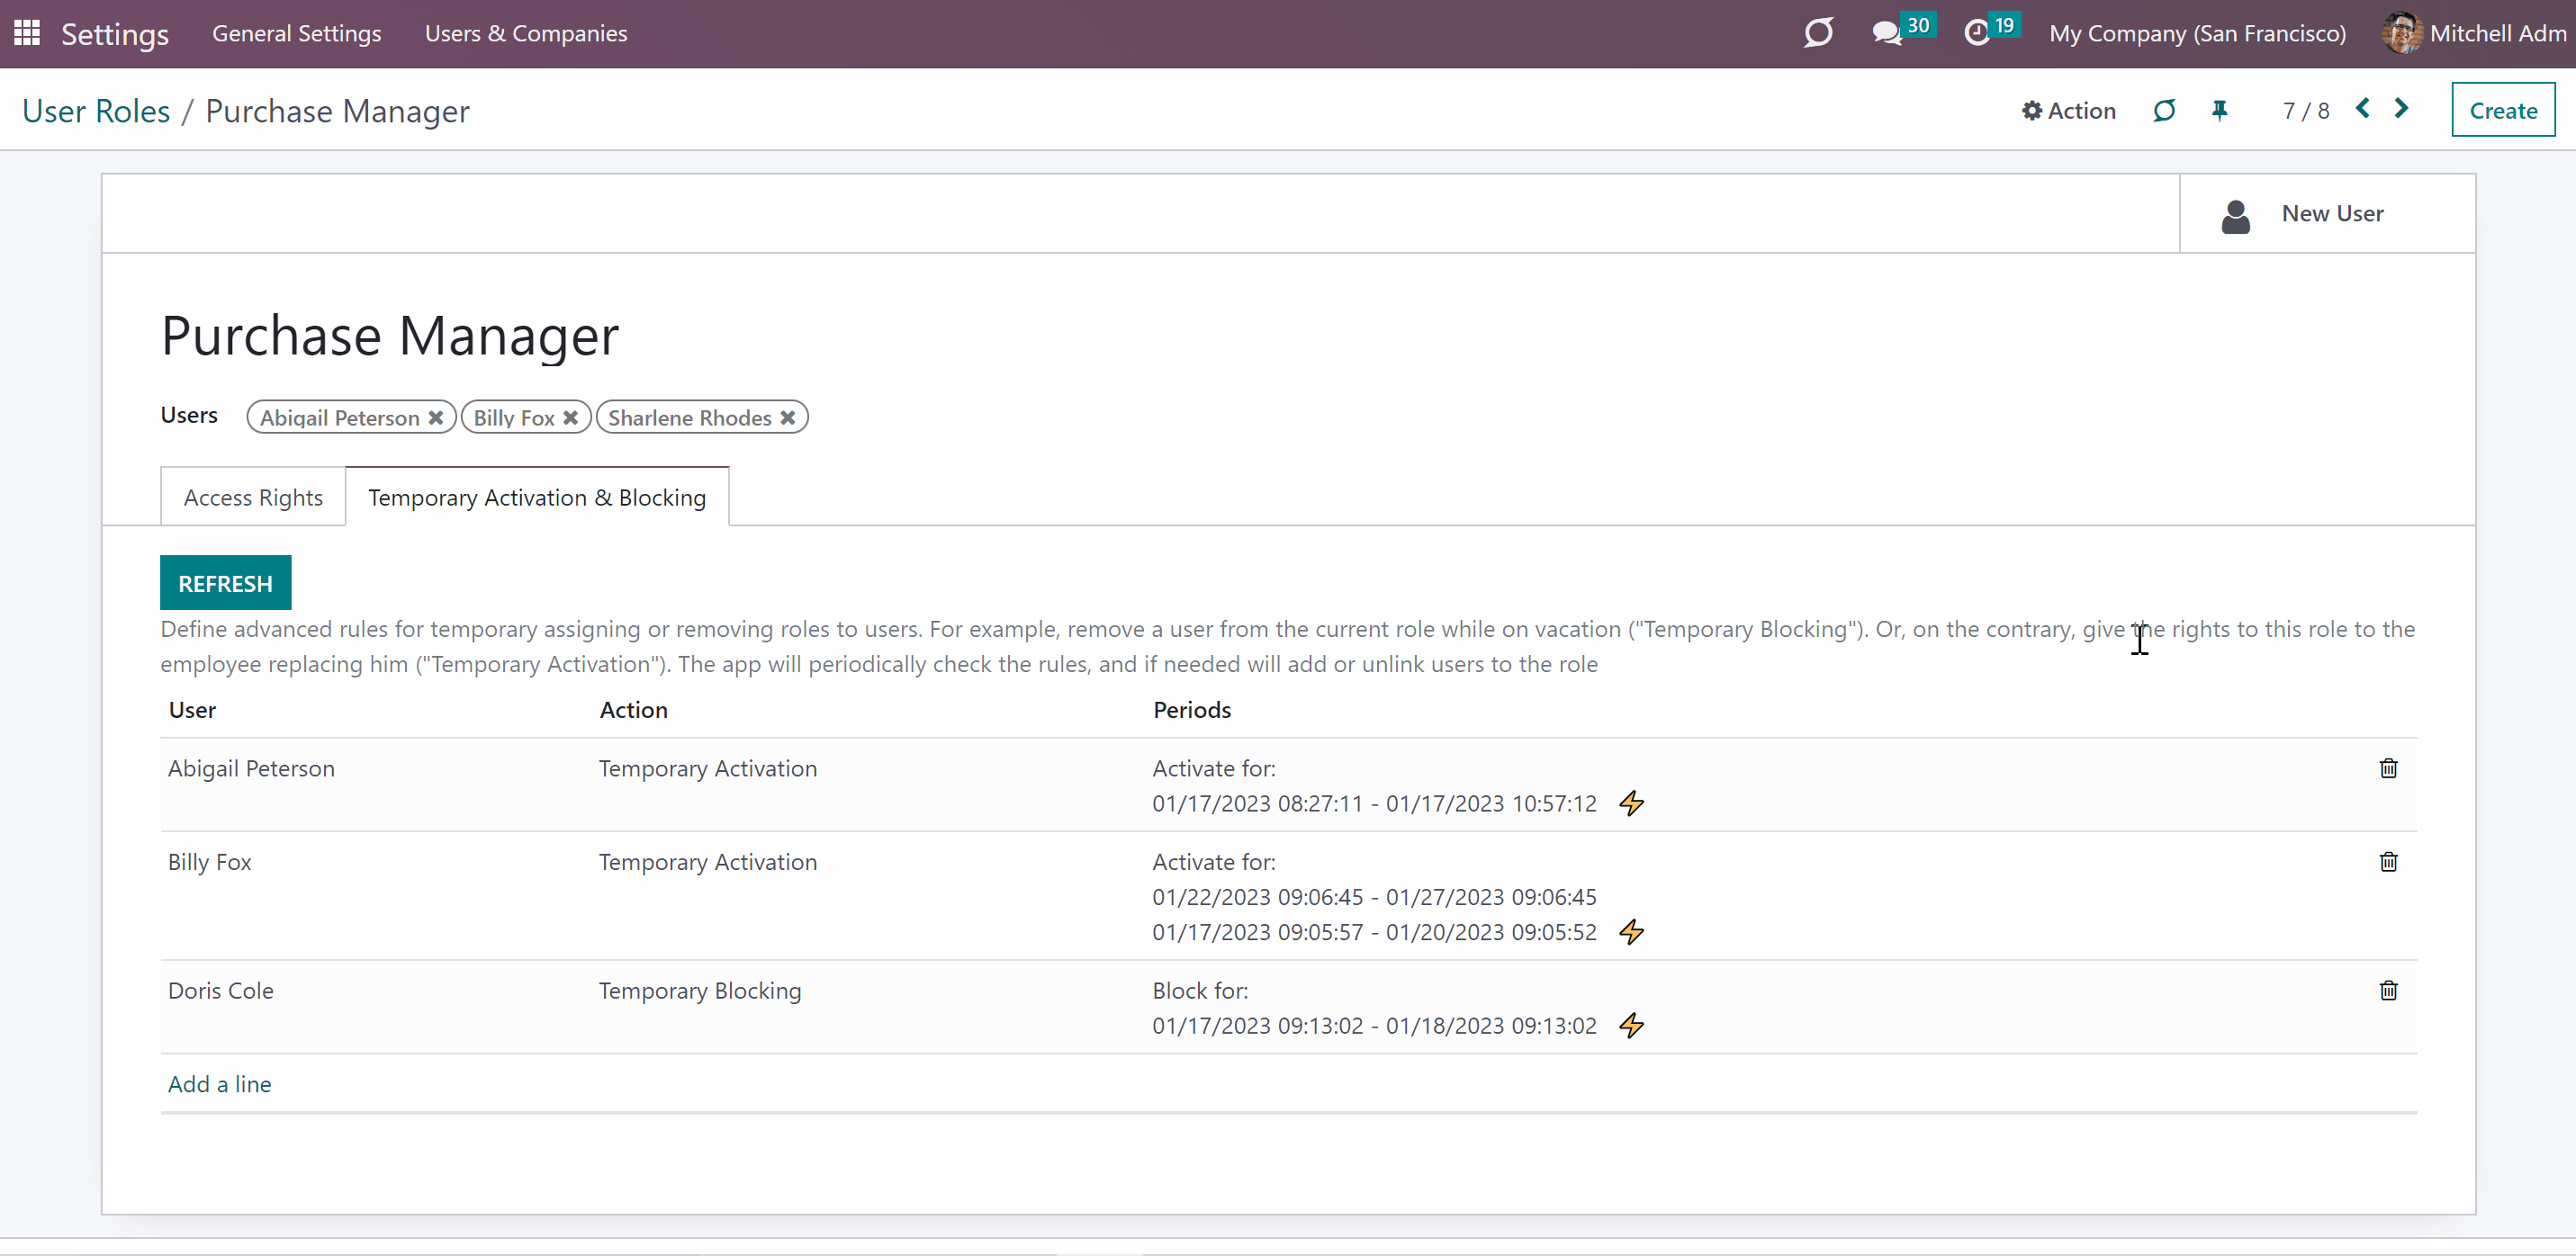Click the Billy Fox user cell
The height and width of the screenshot is (1256, 2576).
click(x=210, y=863)
